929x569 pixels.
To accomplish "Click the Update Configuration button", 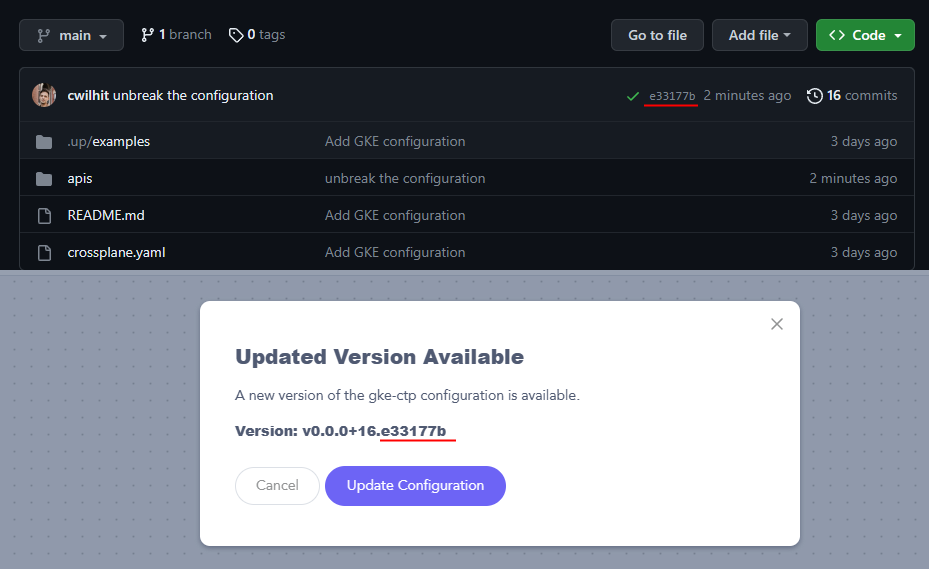I will click(x=415, y=486).
